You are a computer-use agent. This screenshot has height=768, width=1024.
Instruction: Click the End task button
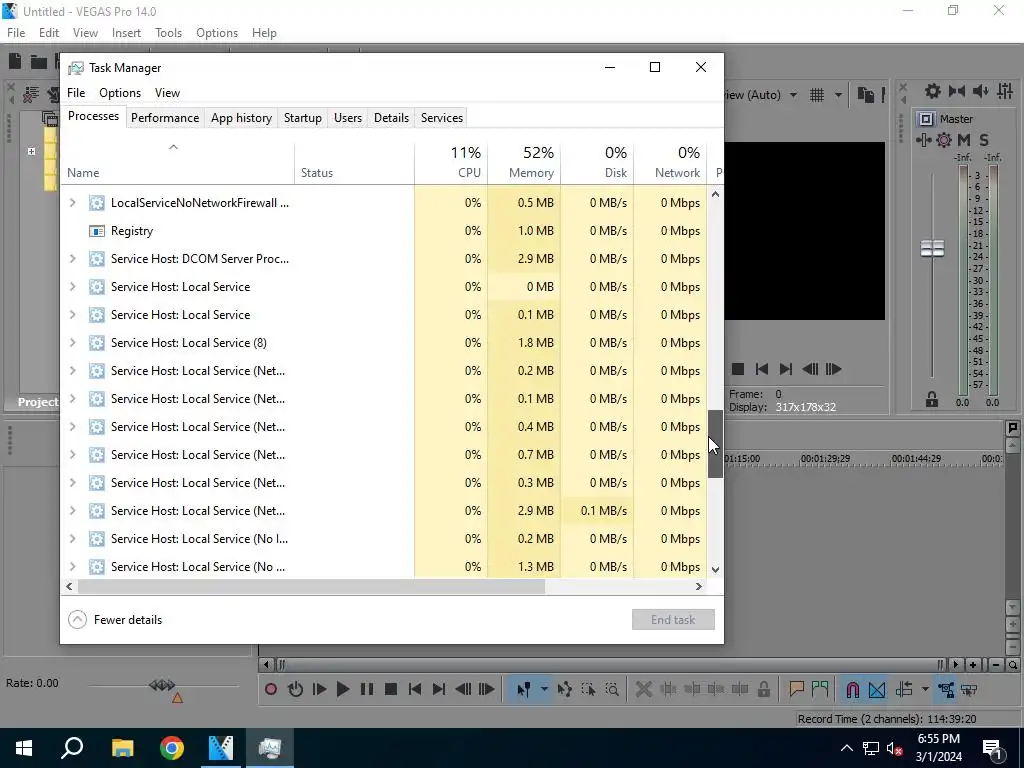coord(673,620)
